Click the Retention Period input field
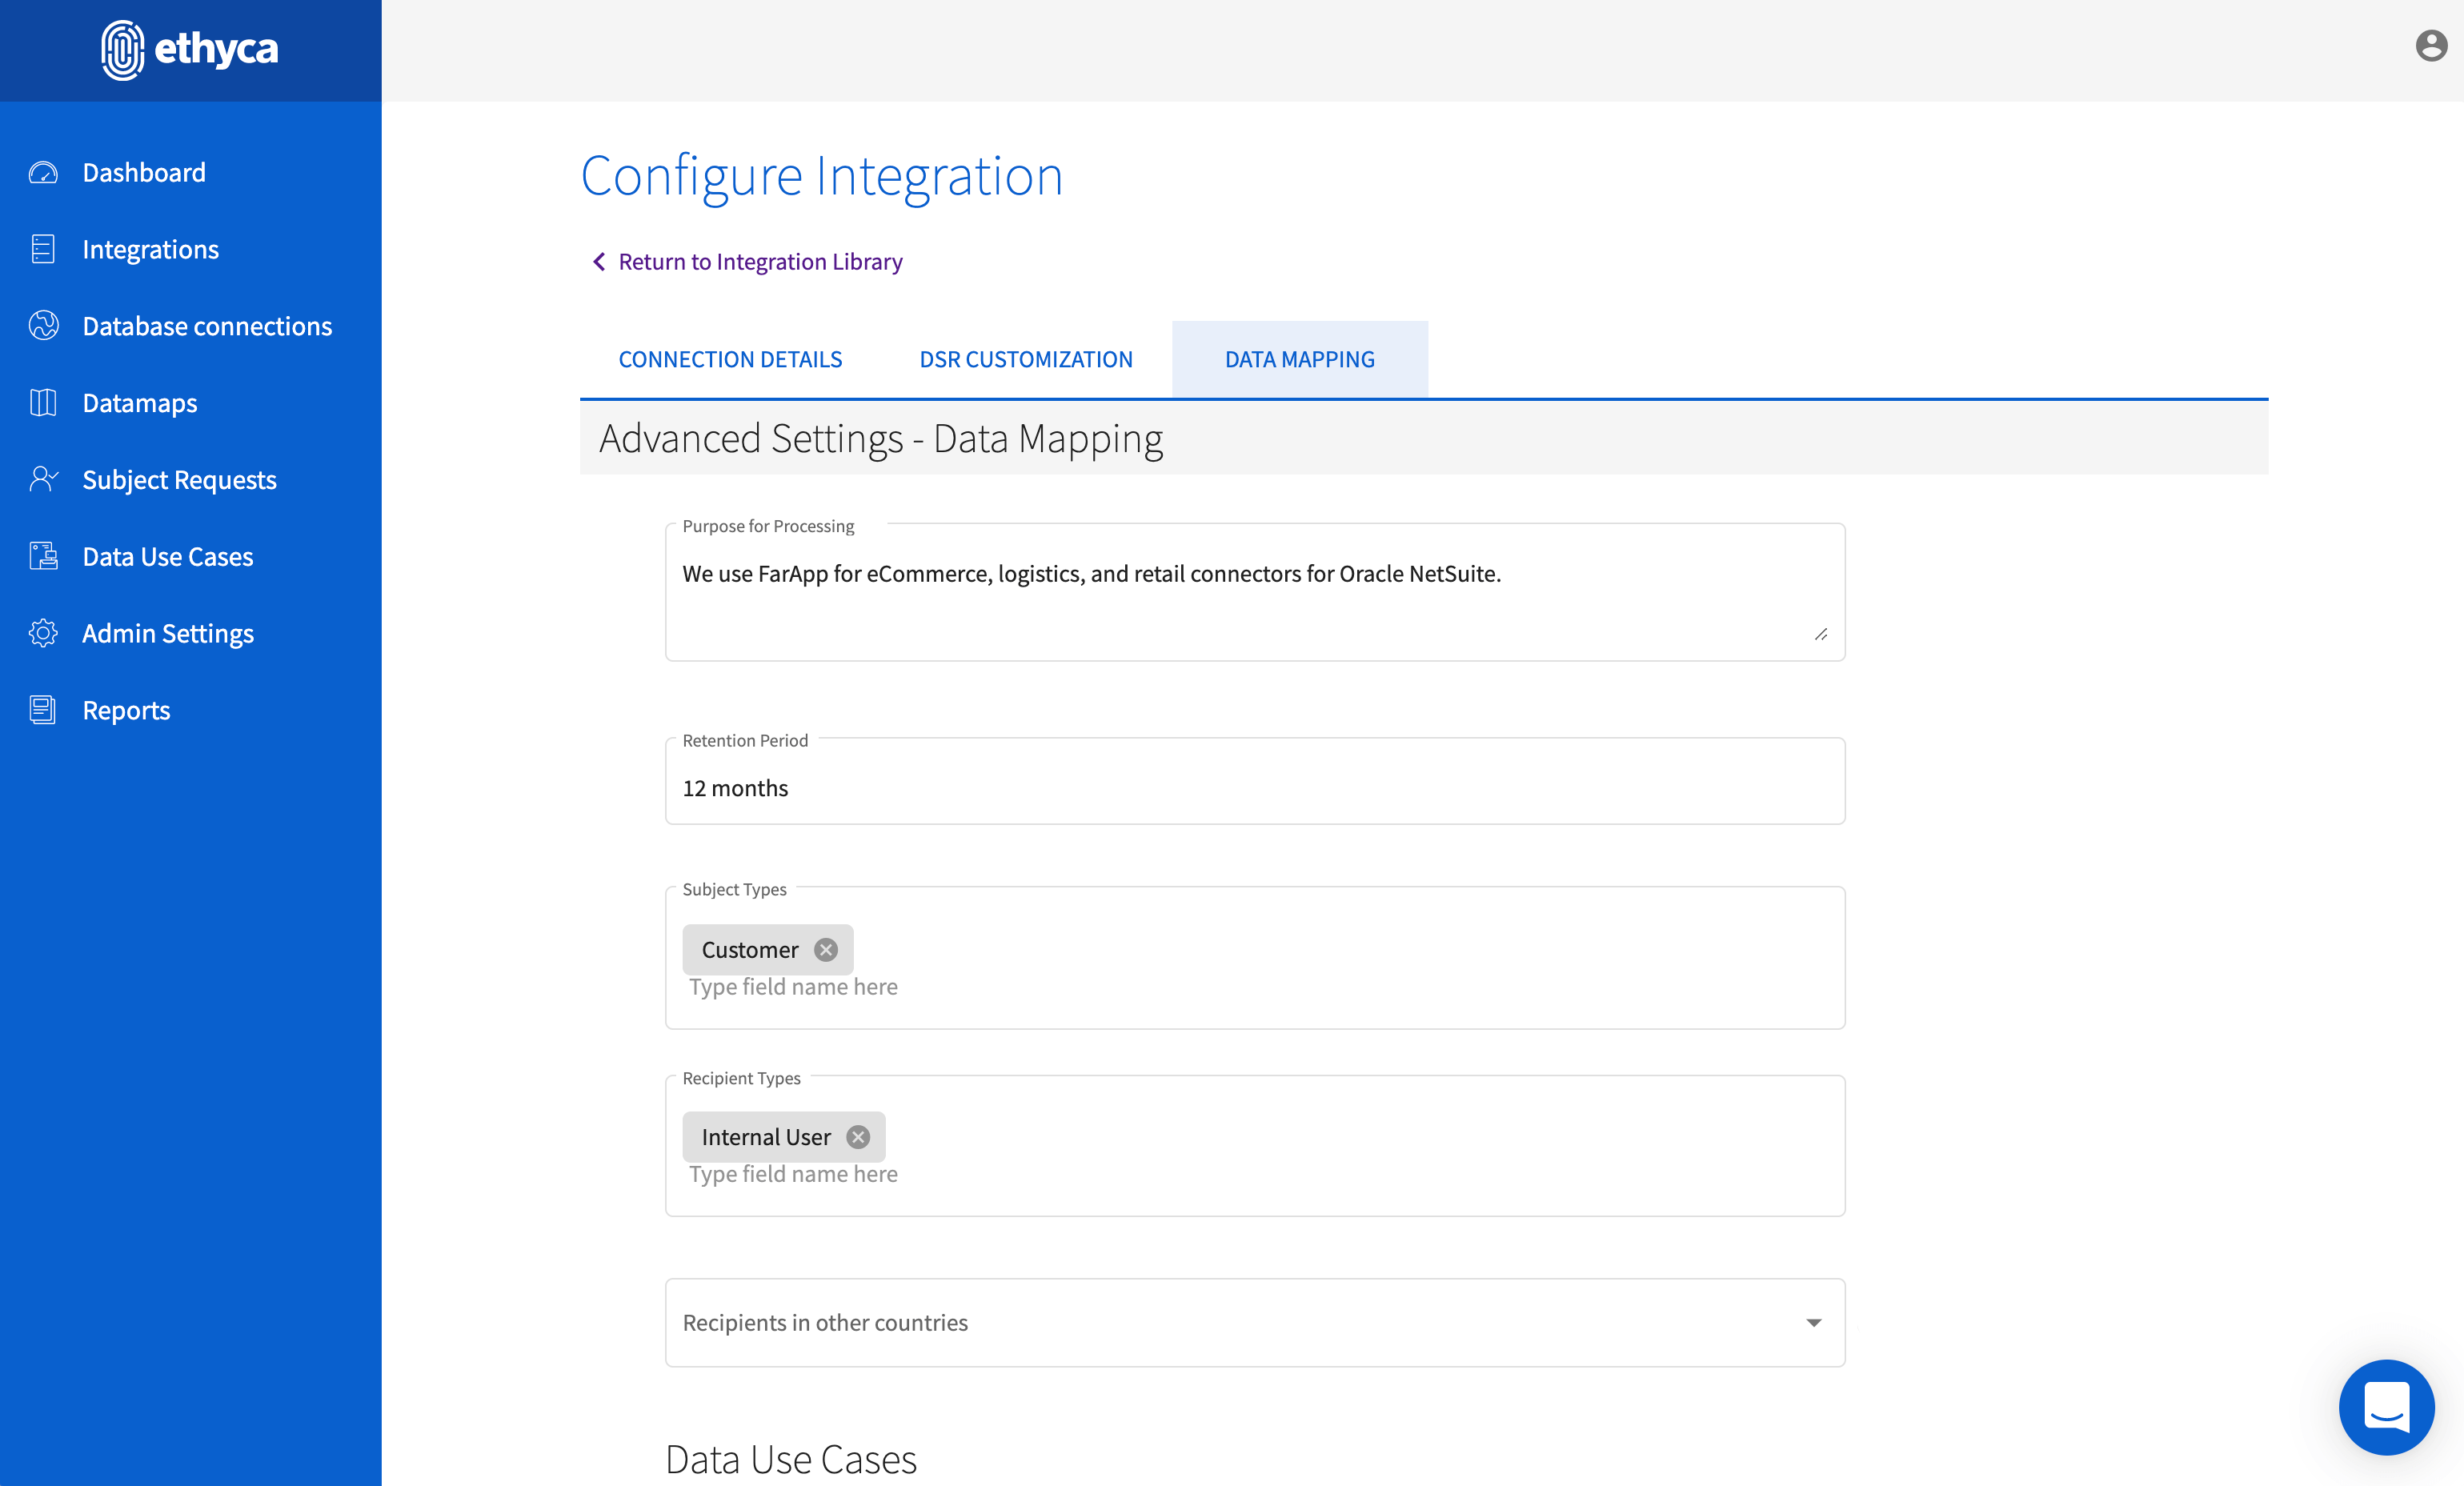 point(1254,788)
